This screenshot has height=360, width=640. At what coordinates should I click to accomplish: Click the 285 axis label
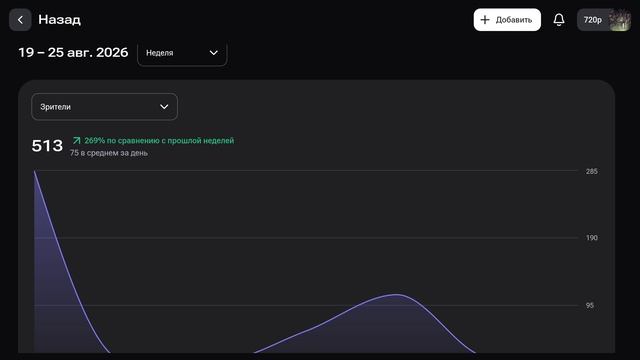tap(592, 171)
